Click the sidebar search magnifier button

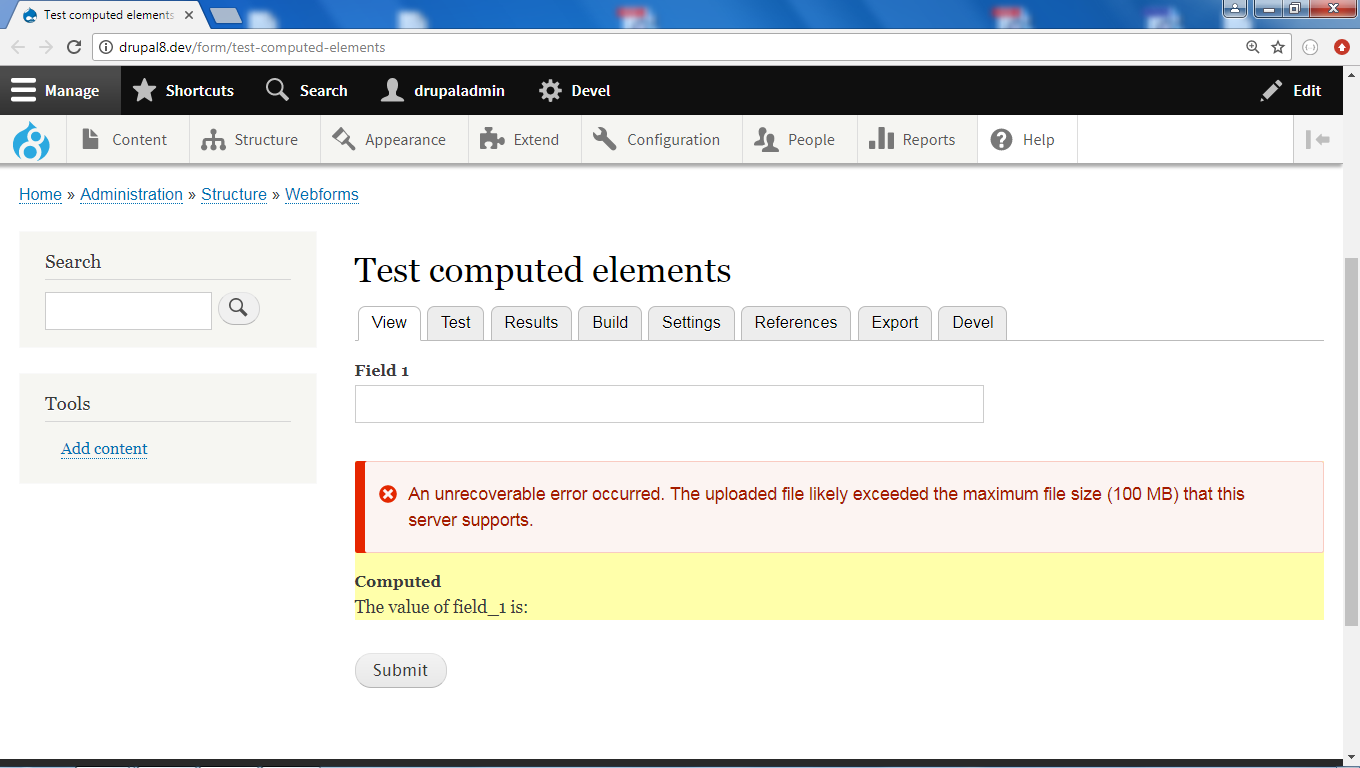(x=238, y=308)
